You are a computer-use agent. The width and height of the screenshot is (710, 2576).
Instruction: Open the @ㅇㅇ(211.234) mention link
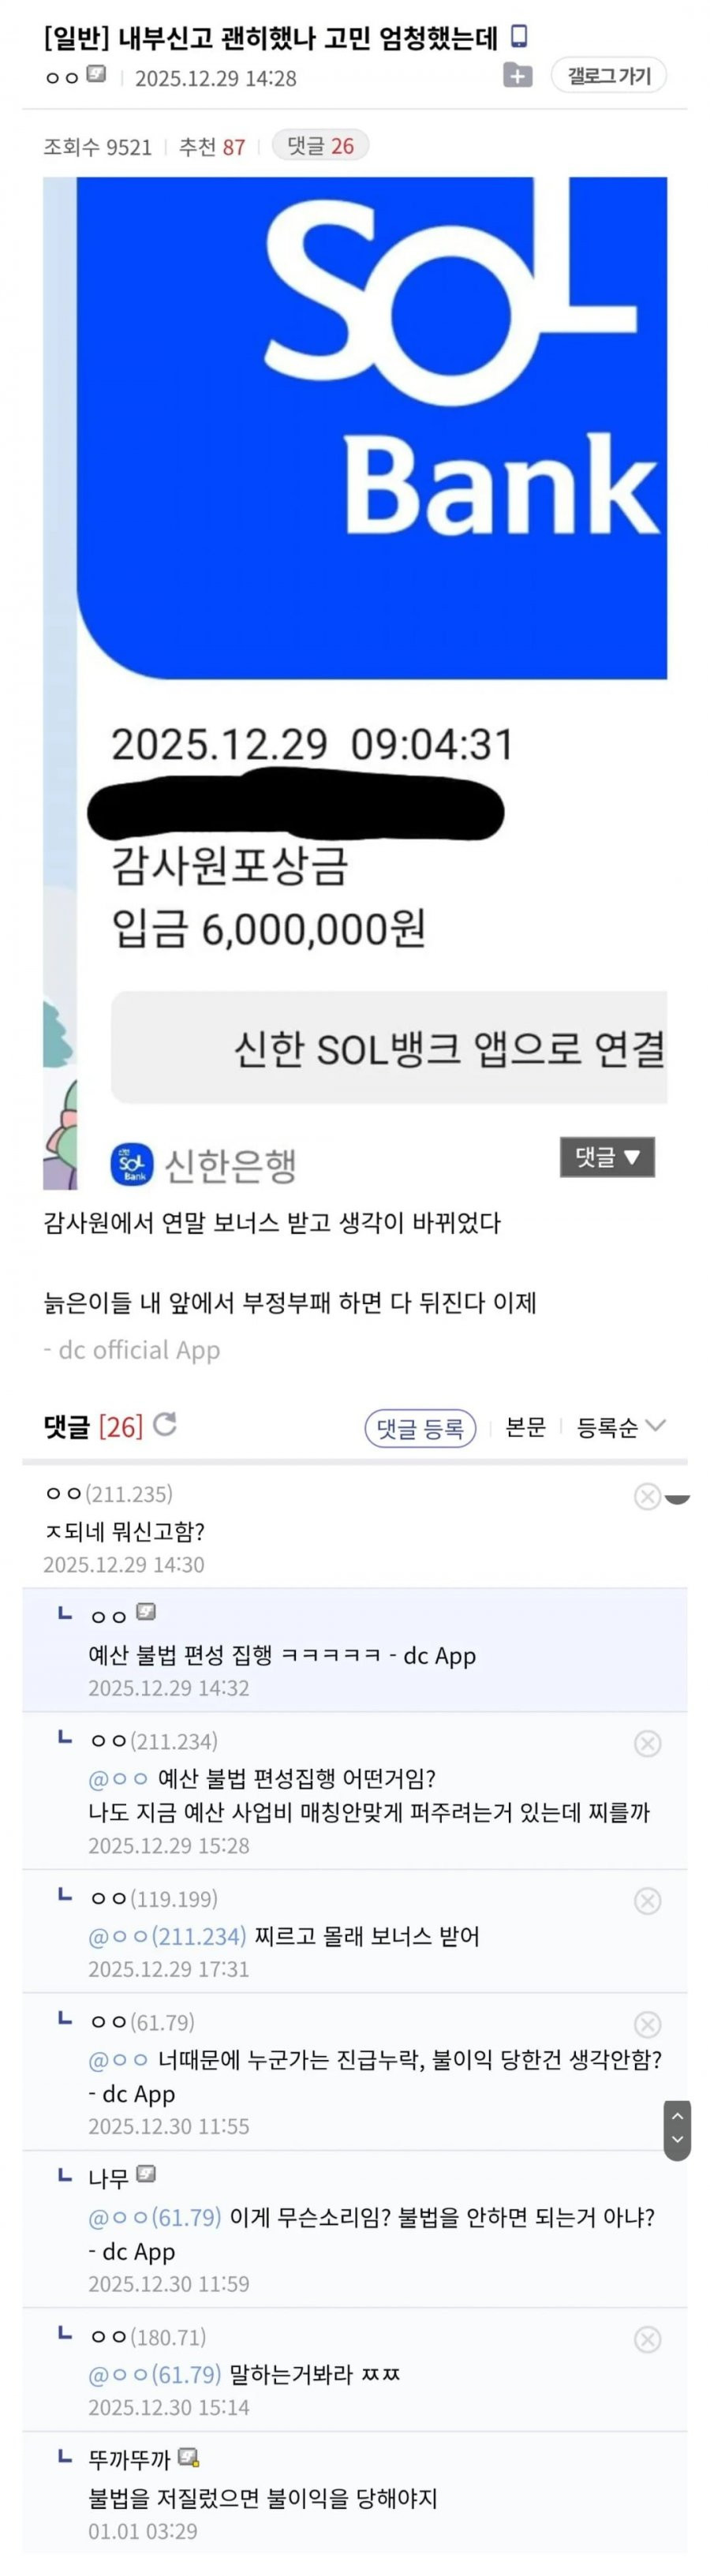tap(167, 1936)
